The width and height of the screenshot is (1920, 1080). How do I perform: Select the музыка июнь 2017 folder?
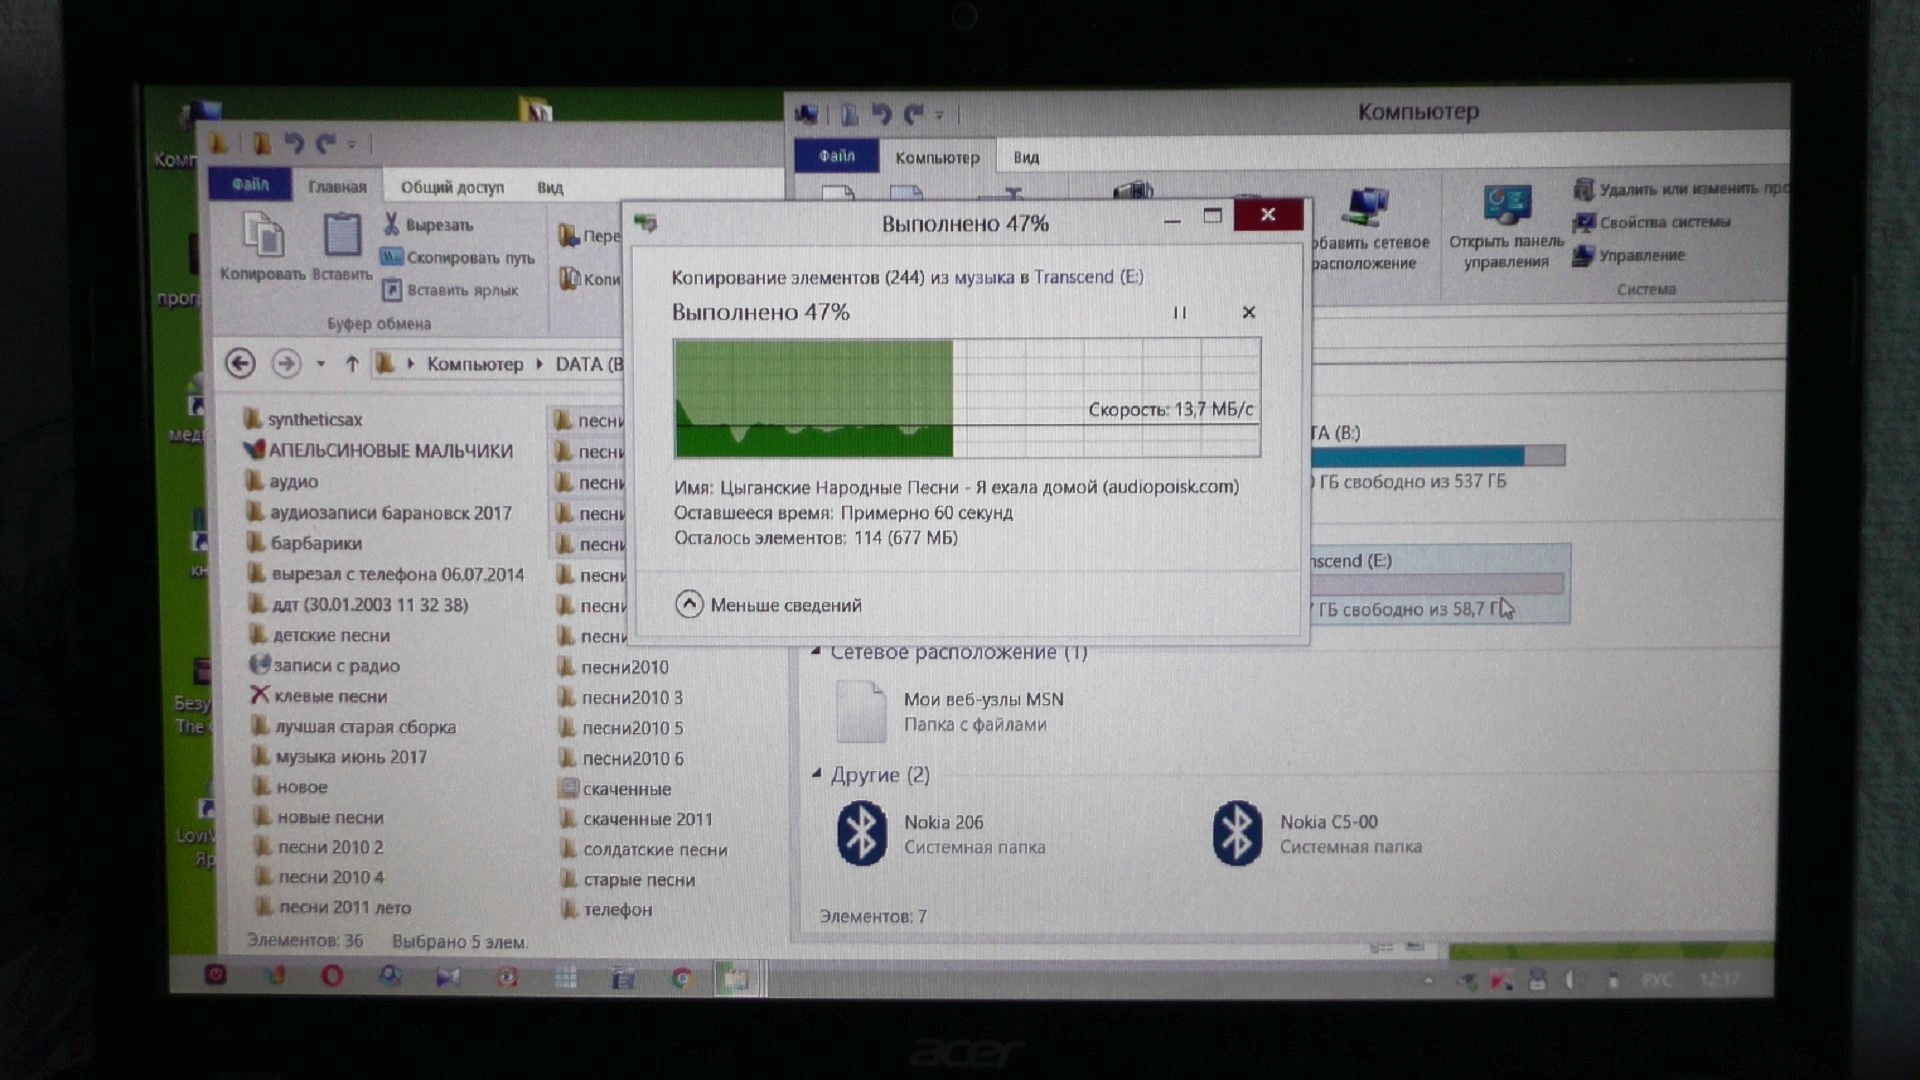coord(339,757)
